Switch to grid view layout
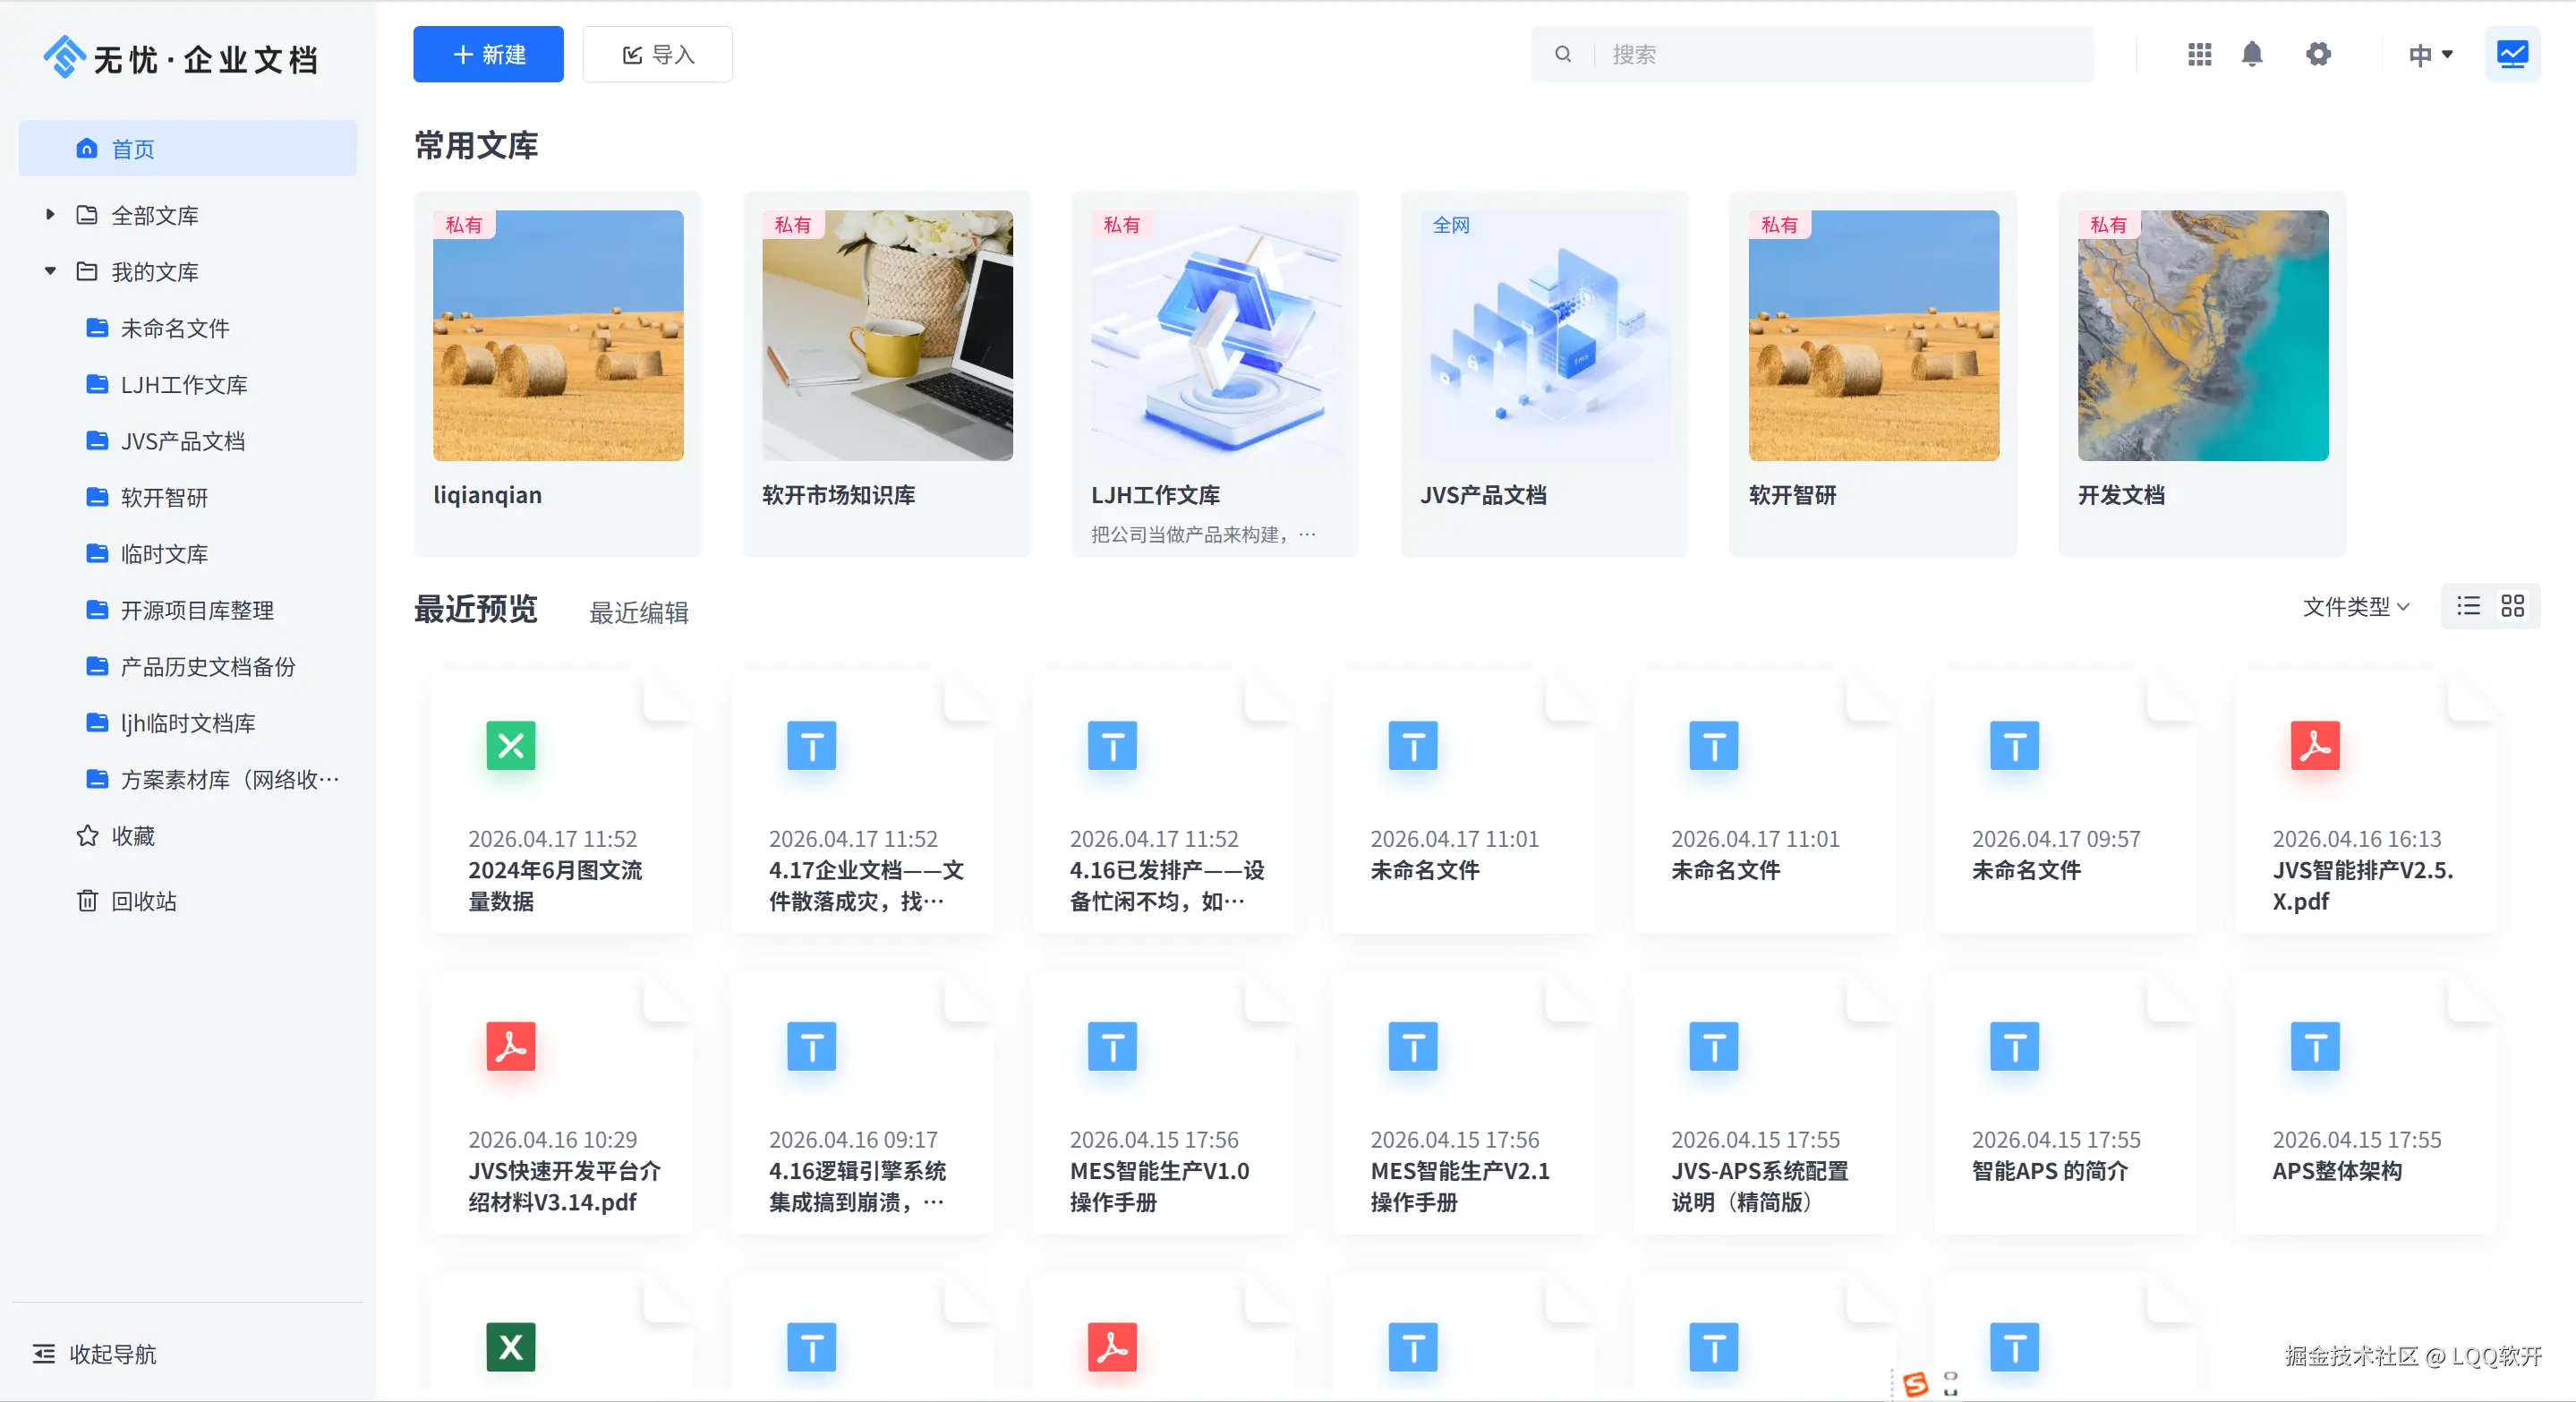The height and width of the screenshot is (1402, 2576). click(x=2513, y=606)
